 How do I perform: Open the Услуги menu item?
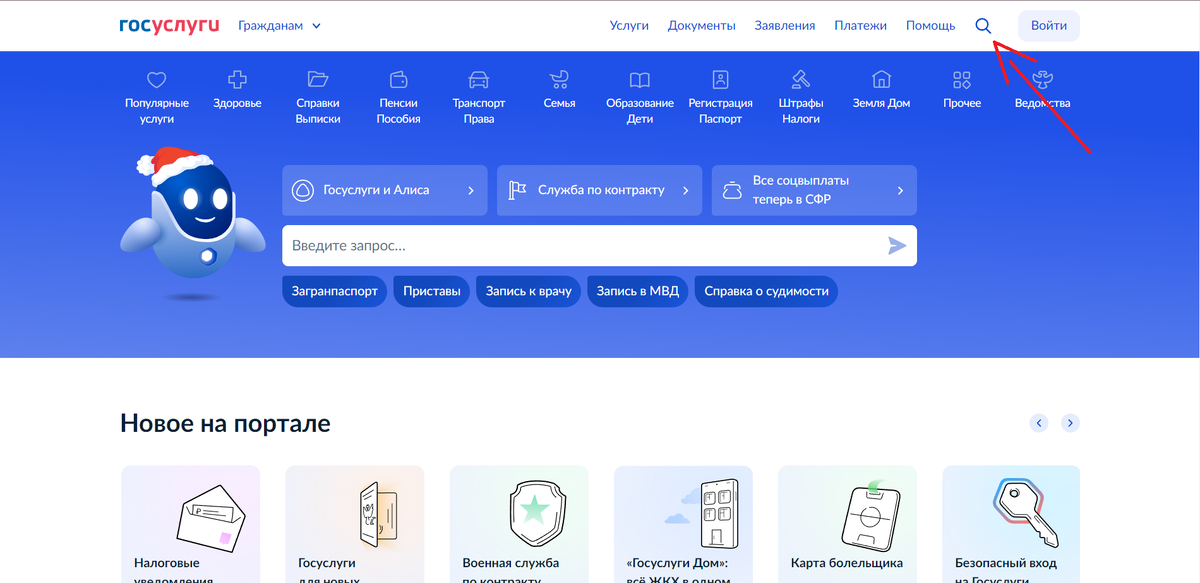(629, 25)
